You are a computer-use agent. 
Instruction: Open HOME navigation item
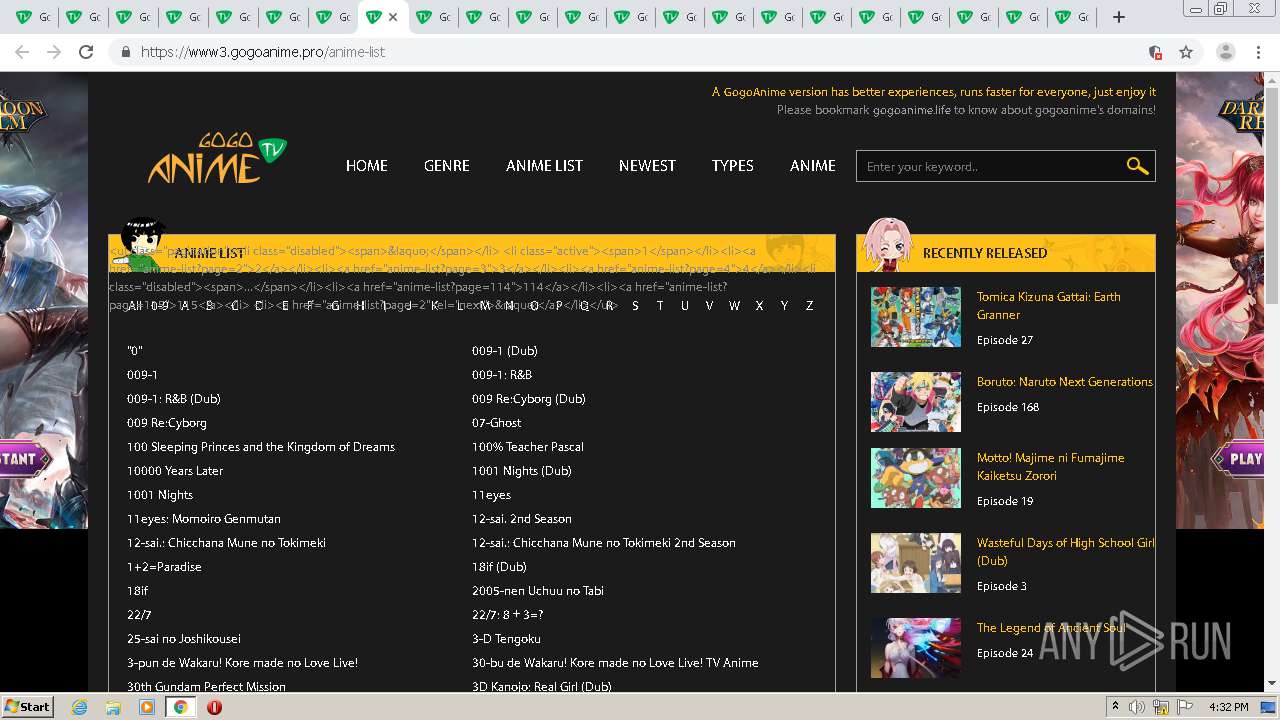(366, 166)
